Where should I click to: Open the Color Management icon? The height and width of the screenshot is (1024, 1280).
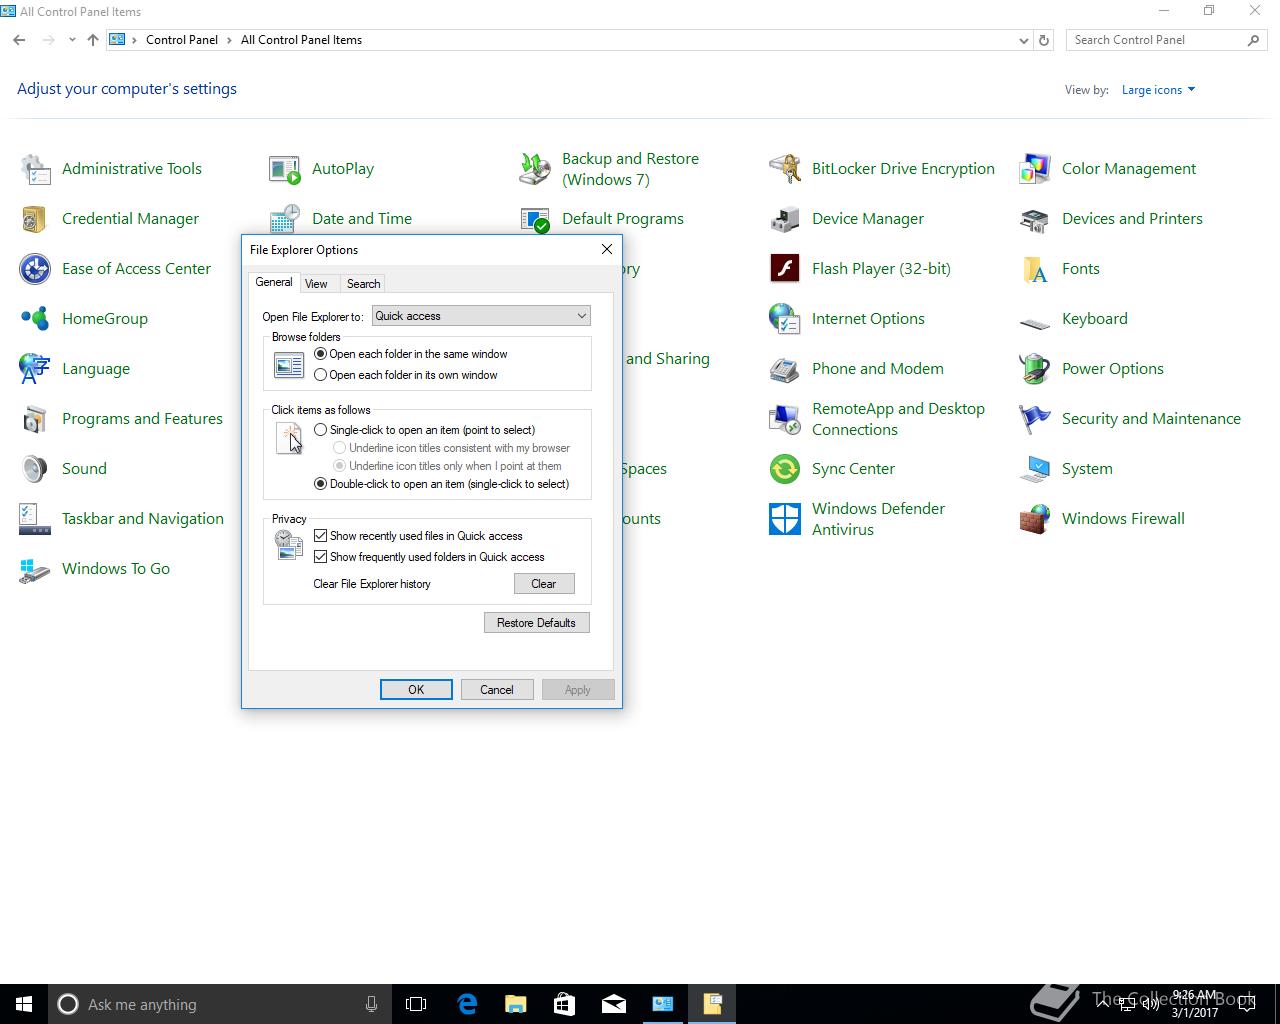(1035, 169)
